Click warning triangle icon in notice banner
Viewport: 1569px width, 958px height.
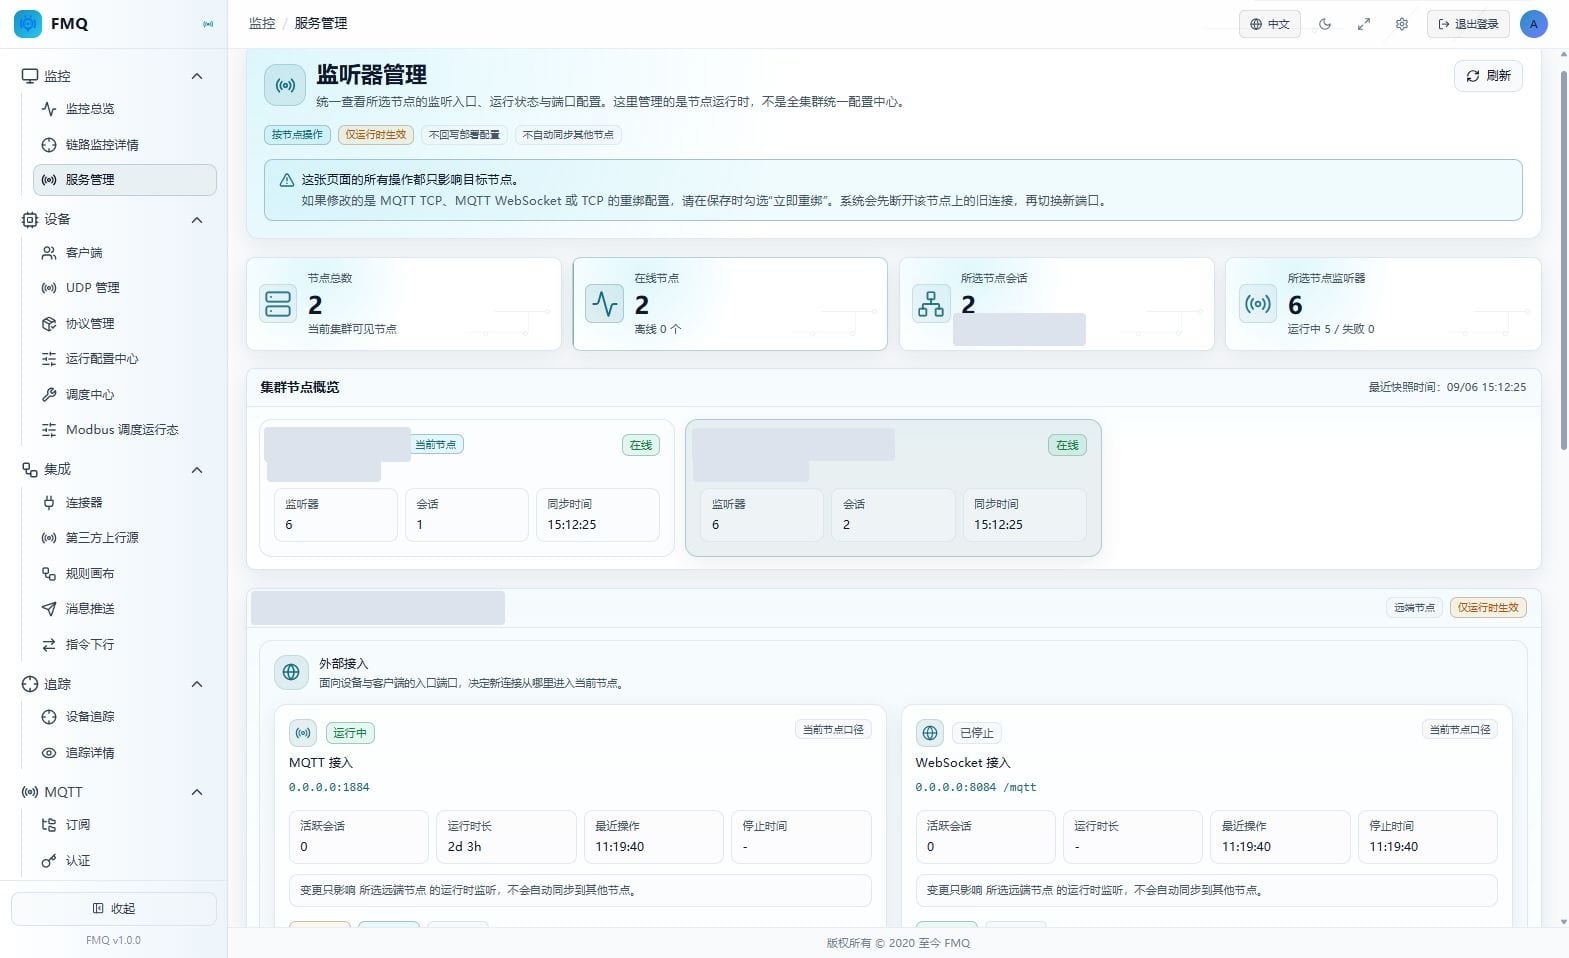coord(287,180)
